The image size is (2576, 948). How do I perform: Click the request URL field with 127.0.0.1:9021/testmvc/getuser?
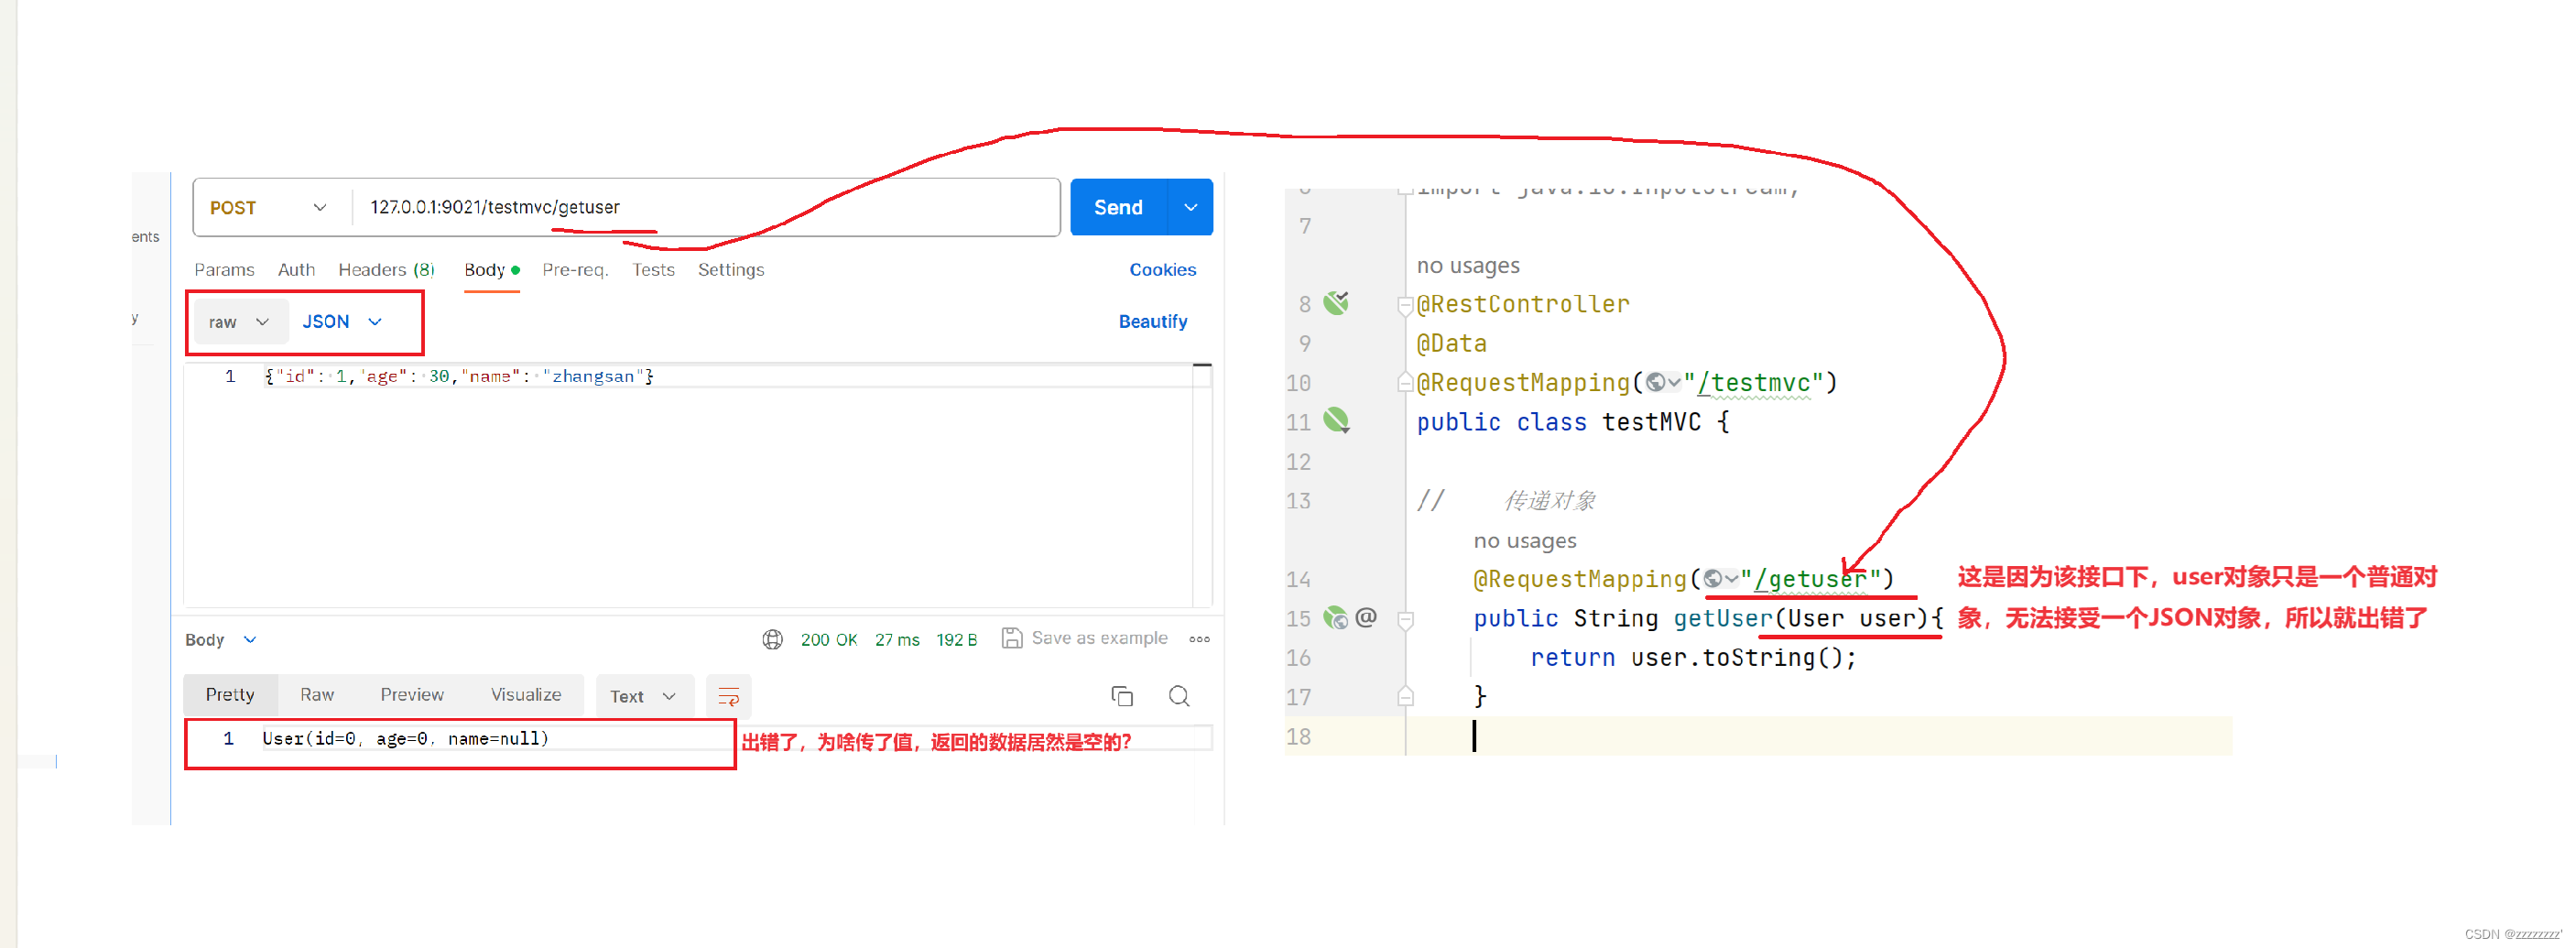point(705,207)
